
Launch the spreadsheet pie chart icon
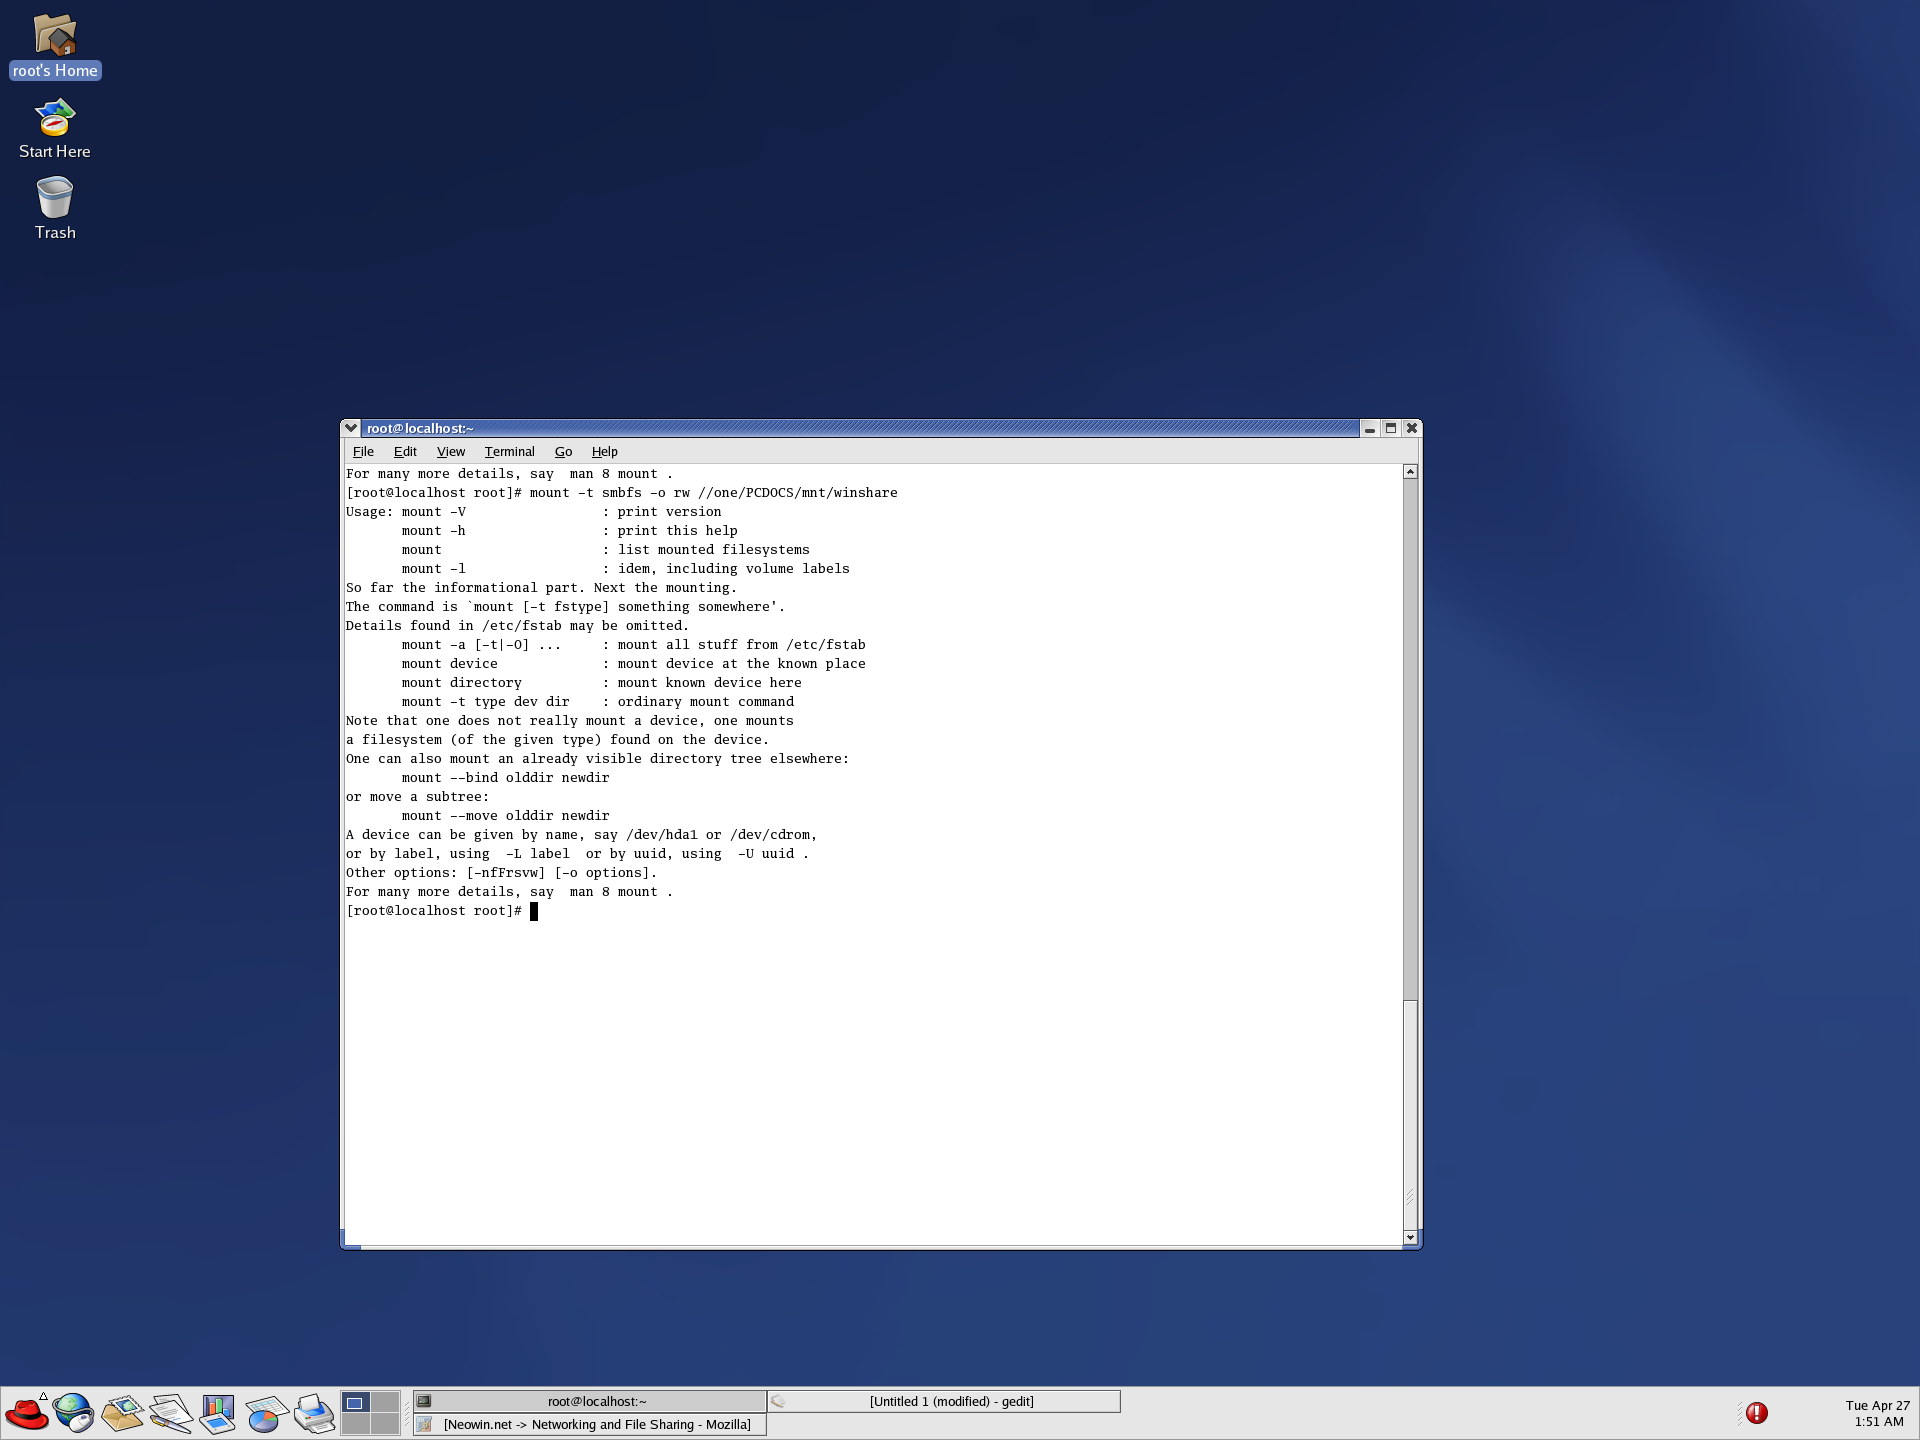tap(266, 1413)
